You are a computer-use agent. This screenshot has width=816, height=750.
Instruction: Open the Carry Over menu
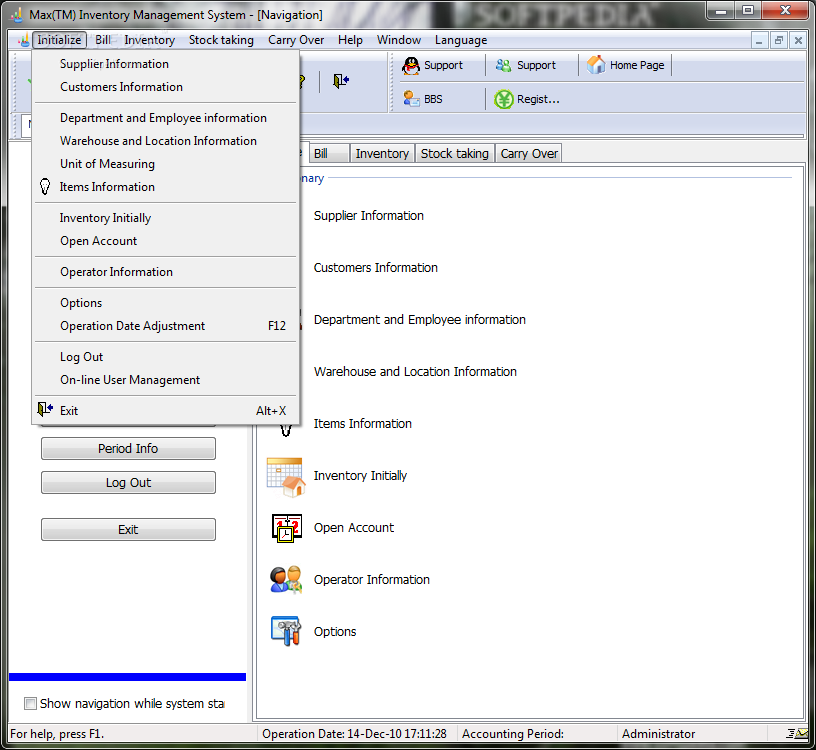pyautogui.click(x=296, y=40)
